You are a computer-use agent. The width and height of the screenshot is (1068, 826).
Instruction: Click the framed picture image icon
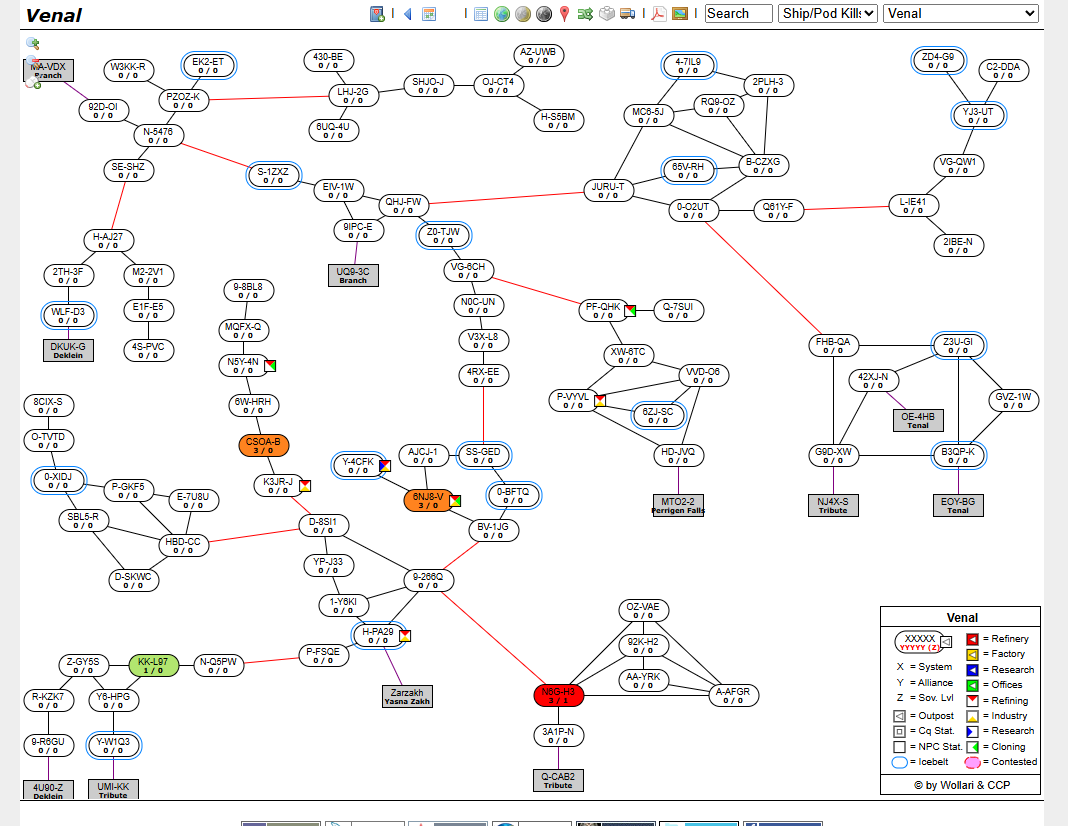click(680, 14)
